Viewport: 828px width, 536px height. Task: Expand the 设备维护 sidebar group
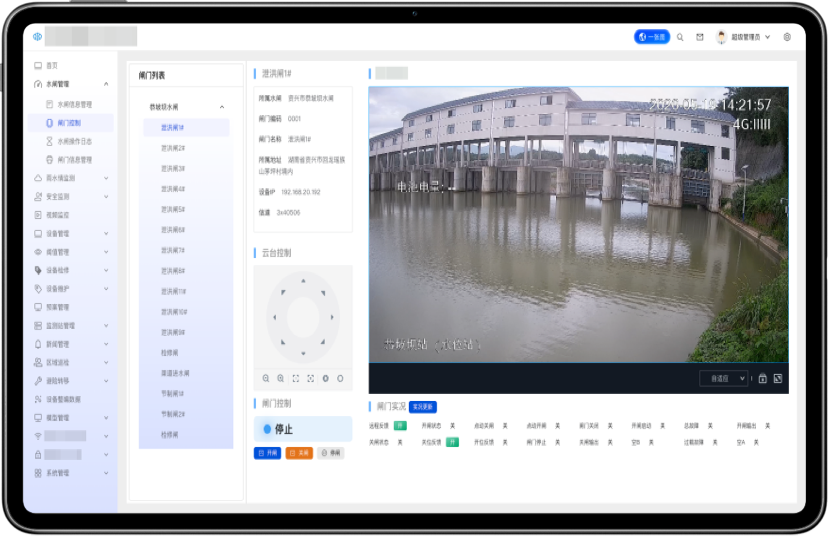tap(70, 289)
